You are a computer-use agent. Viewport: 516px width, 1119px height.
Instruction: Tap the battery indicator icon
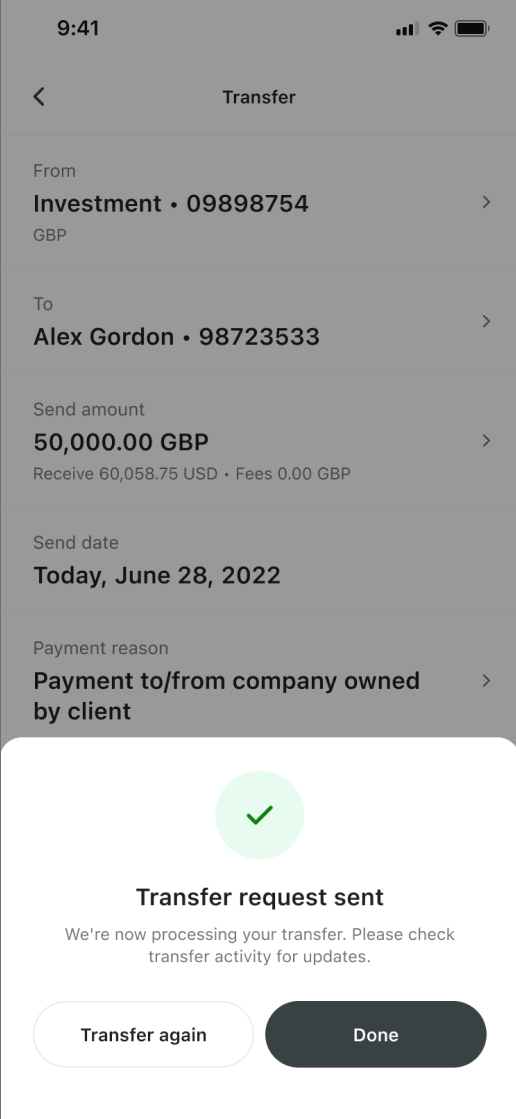(472, 29)
